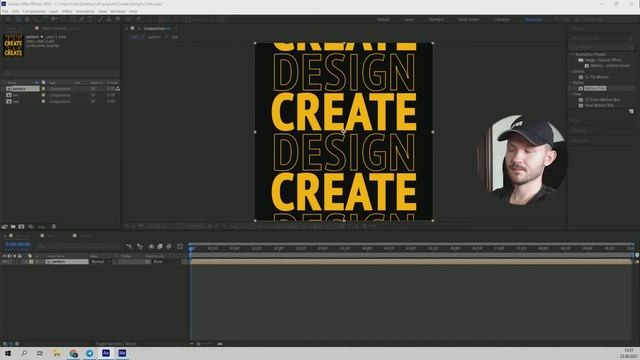Image resolution: width=640 pixels, height=360 pixels.
Task: Toggle Hide Shy Layers switch in timeline
Action: [x=151, y=246]
